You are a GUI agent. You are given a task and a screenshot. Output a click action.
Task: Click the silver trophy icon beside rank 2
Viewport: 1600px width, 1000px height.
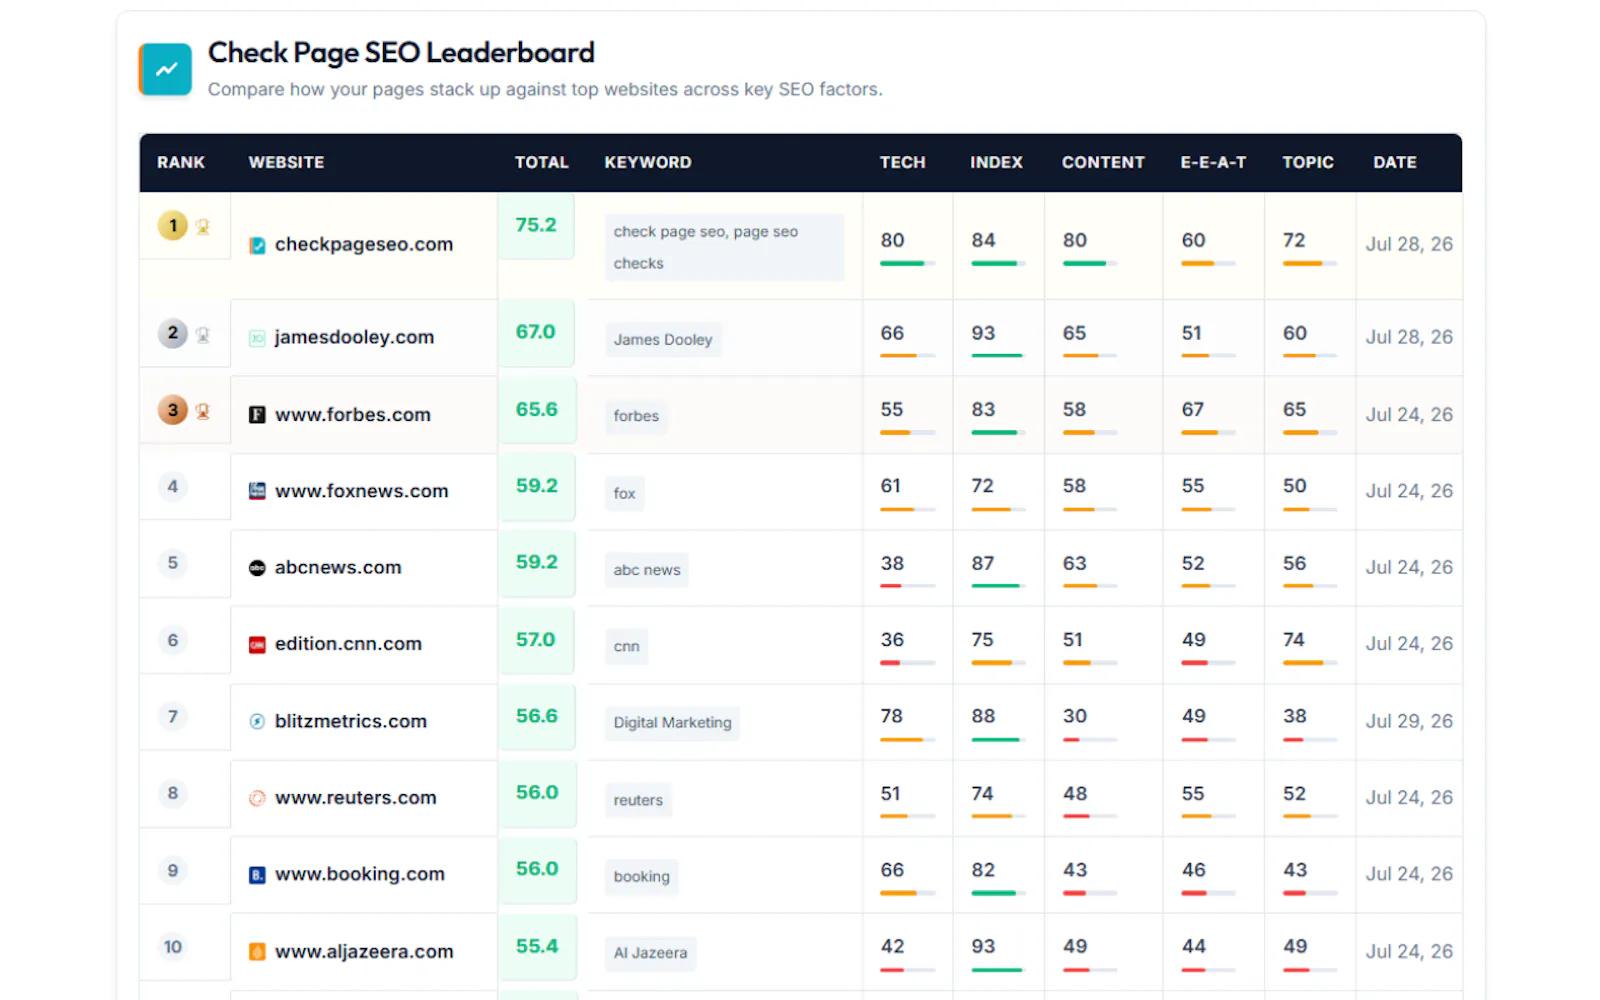[203, 335]
